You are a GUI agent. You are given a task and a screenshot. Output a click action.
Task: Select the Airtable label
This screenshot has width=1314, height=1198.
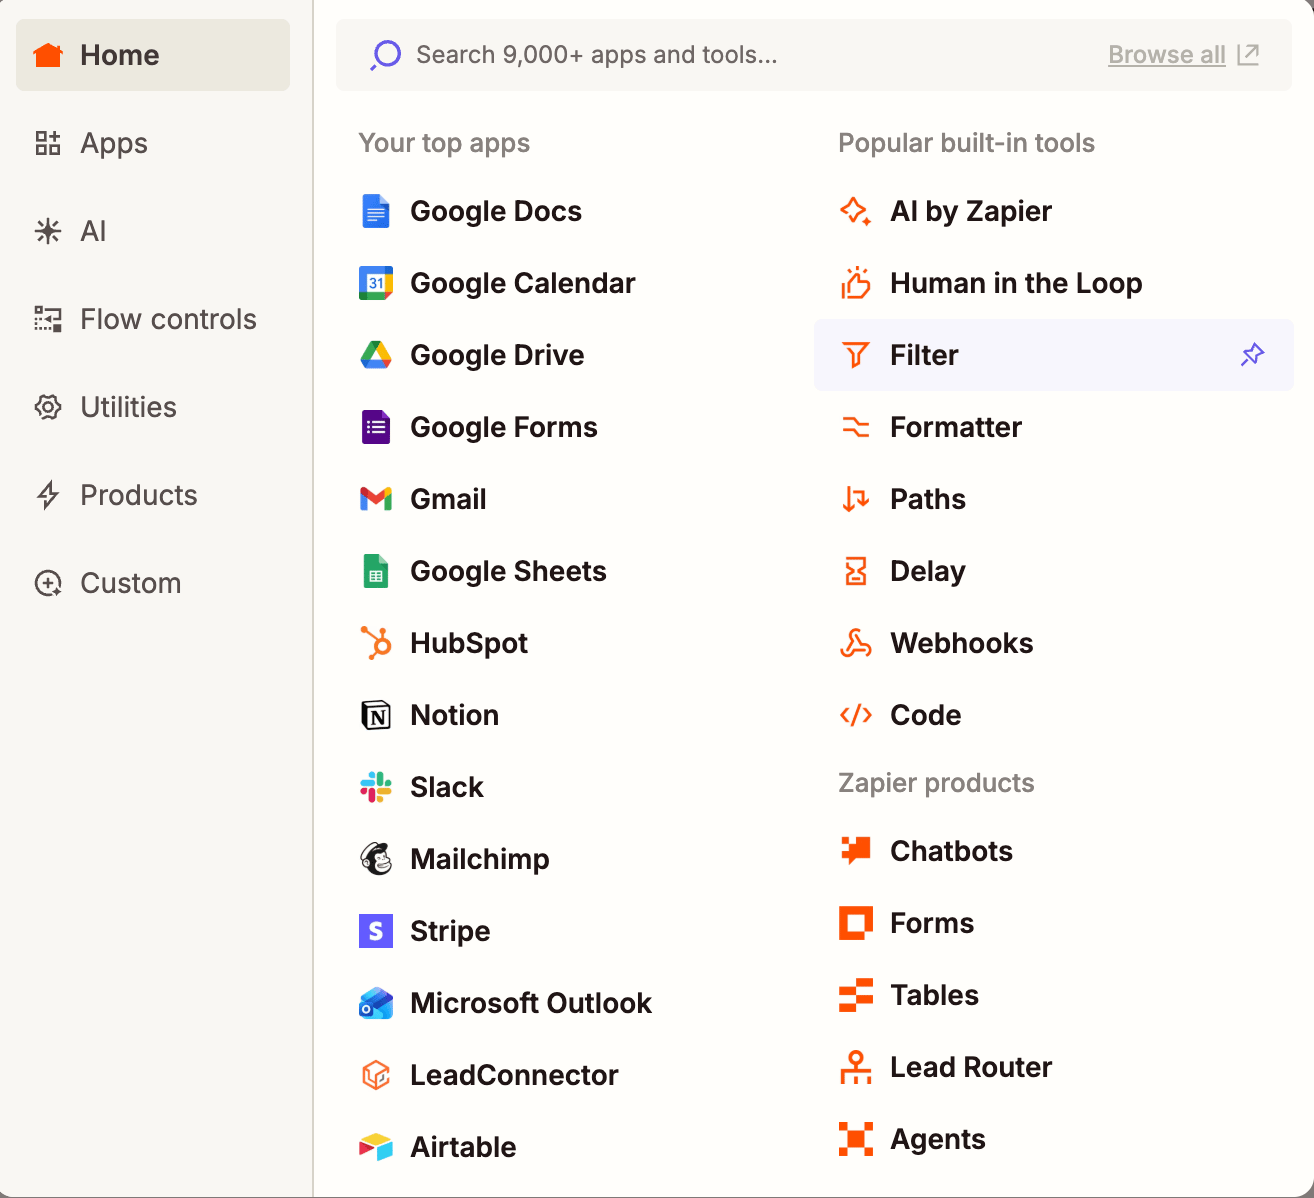click(x=463, y=1147)
